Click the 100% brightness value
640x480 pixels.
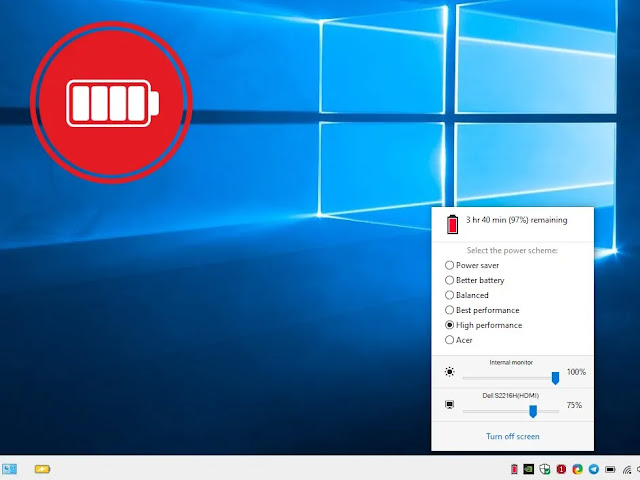(576, 372)
